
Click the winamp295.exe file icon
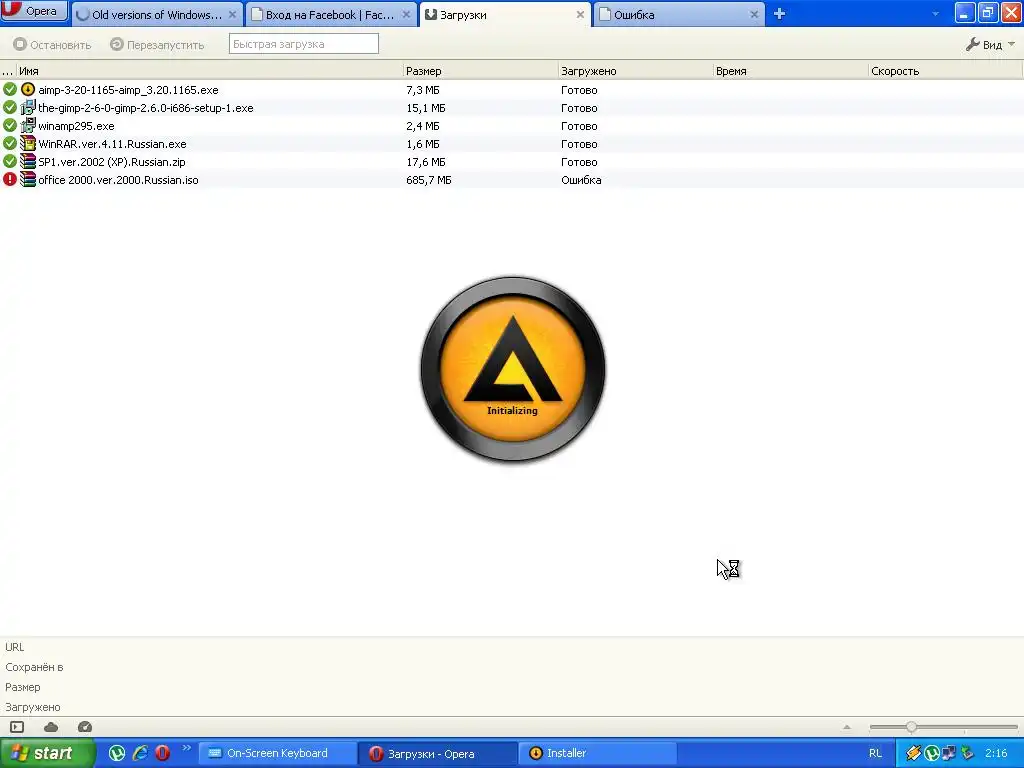27,125
